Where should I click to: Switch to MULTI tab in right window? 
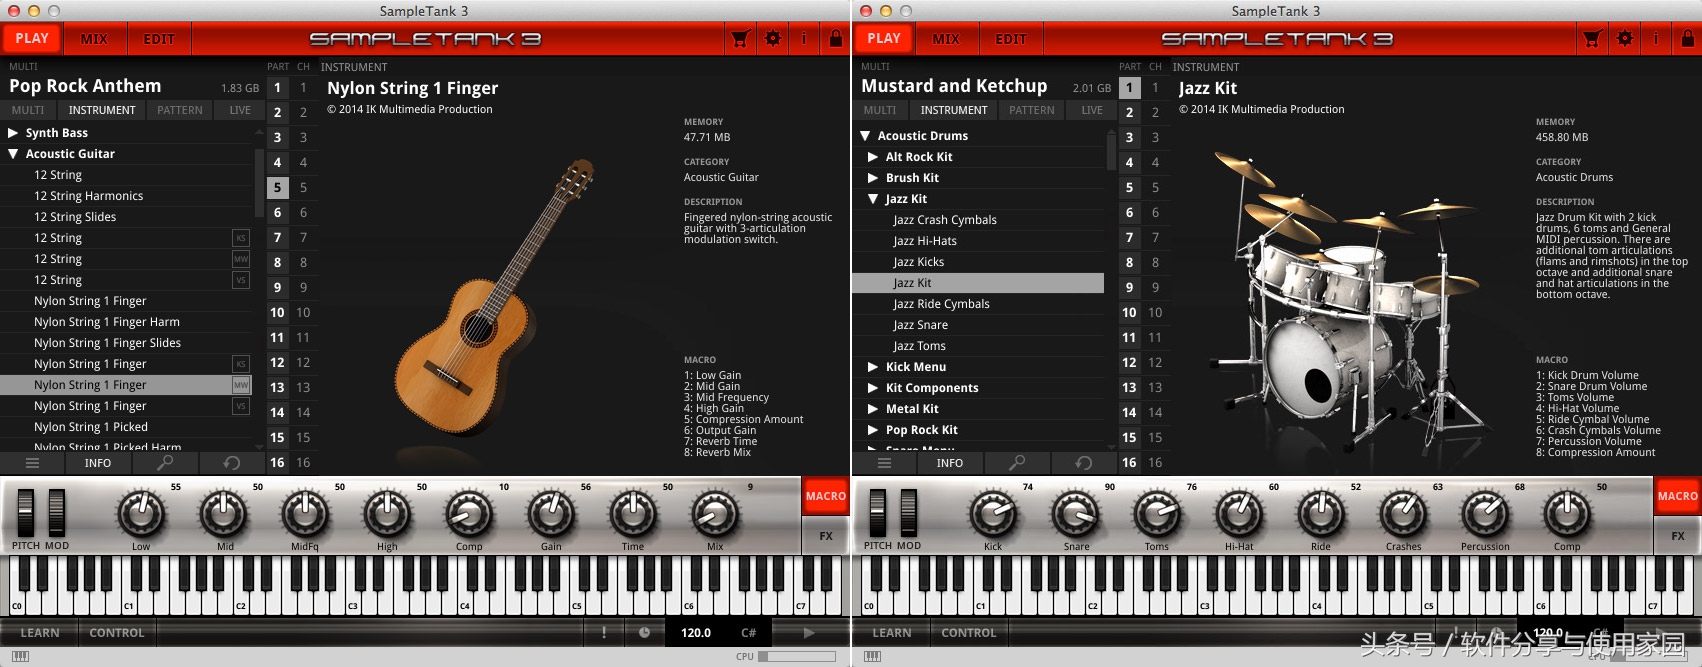(880, 110)
